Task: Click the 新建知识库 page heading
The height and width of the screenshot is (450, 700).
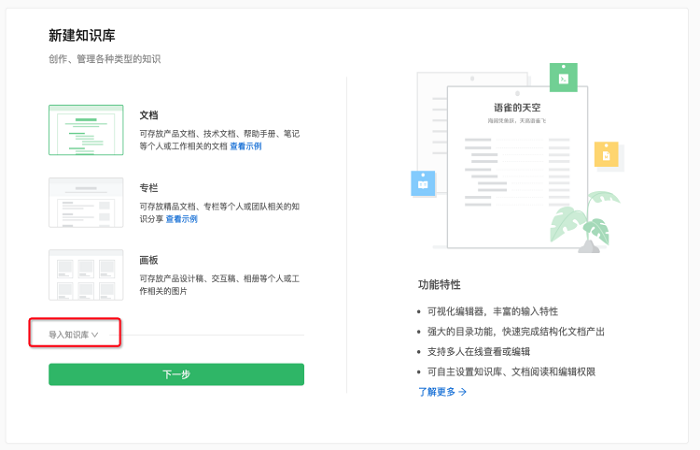Action: point(82,36)
